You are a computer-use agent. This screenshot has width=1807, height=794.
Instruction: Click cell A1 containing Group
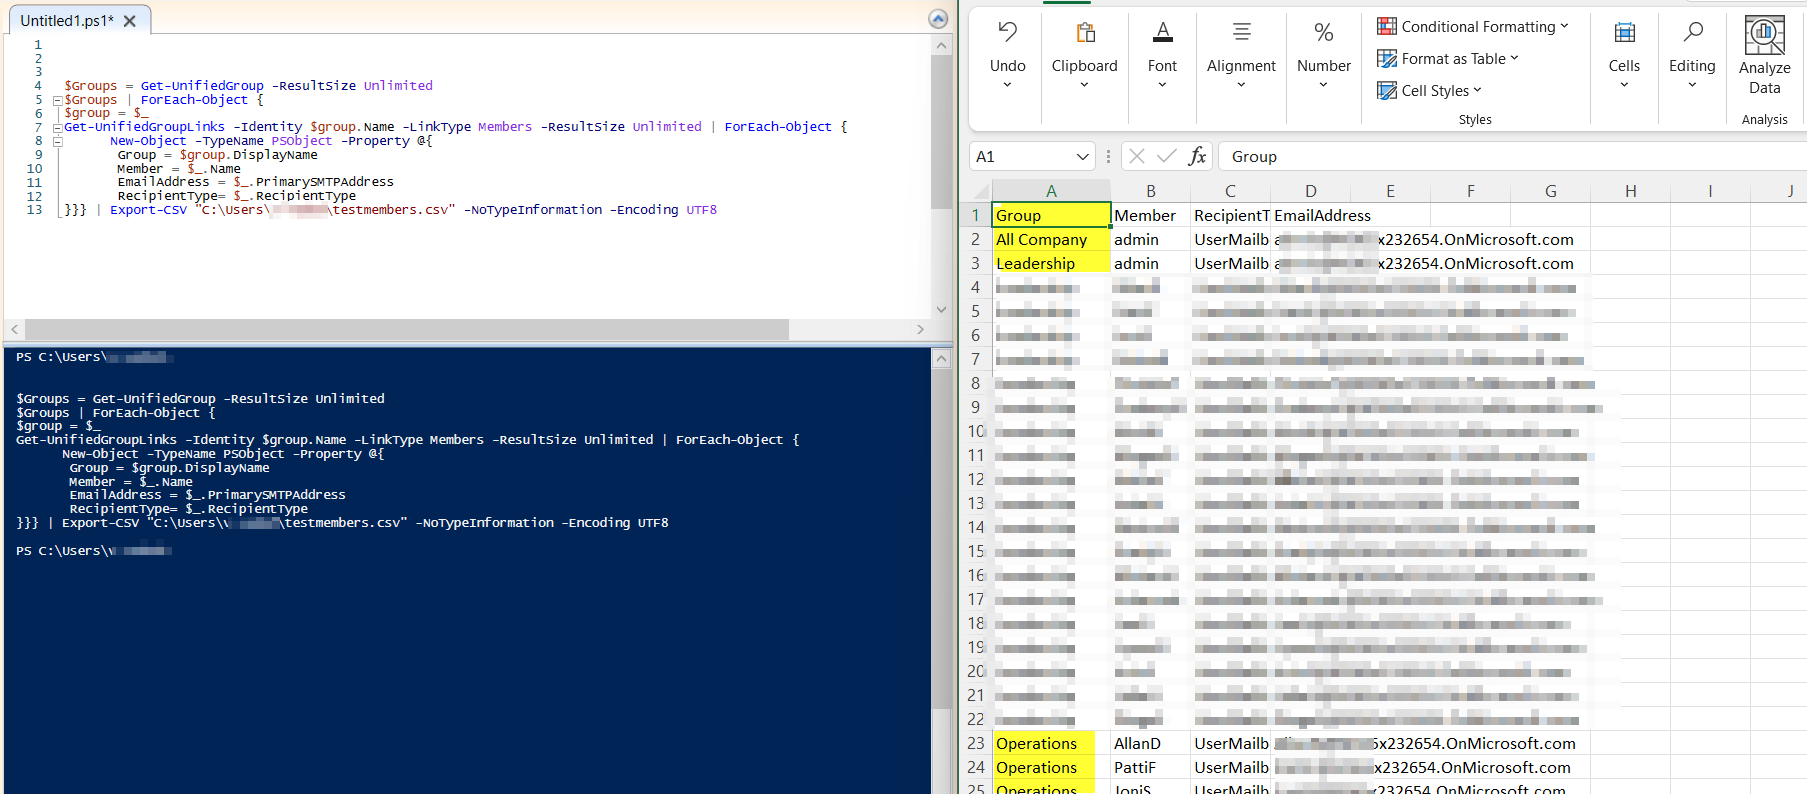[1051, 215]
